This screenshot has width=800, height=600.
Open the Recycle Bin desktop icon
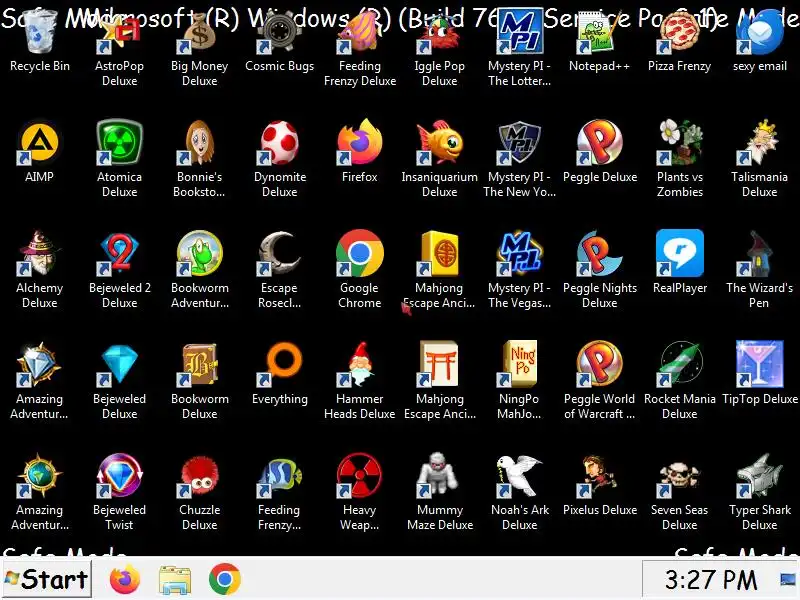(x=40, y=33)
